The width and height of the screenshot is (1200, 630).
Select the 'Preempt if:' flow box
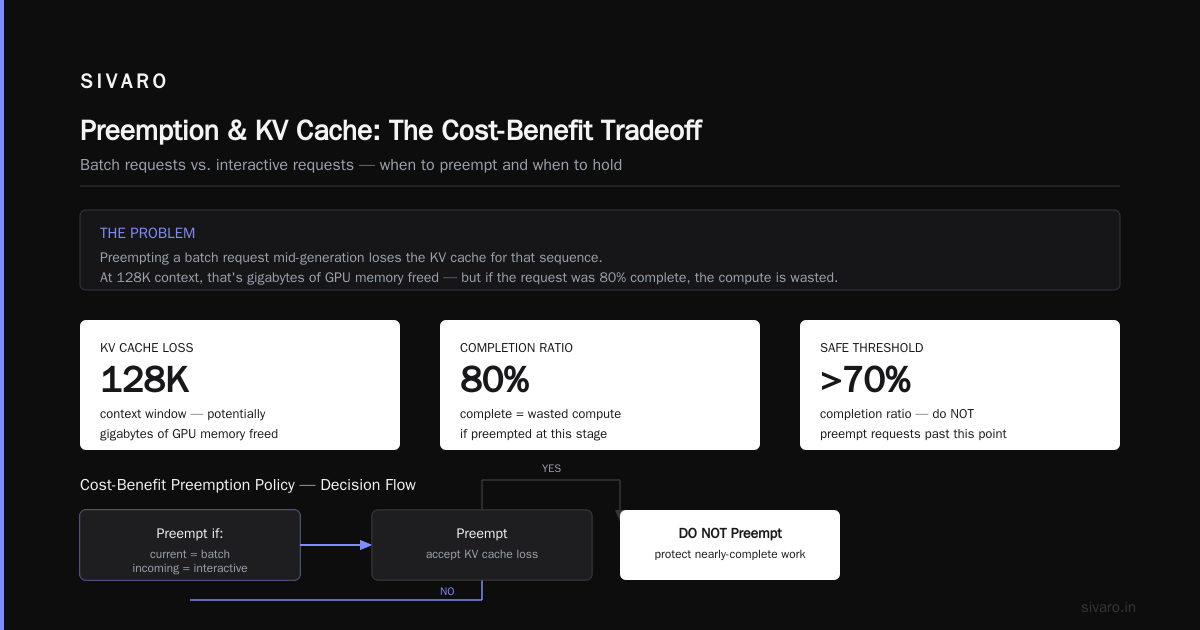(x=190, y=545)
